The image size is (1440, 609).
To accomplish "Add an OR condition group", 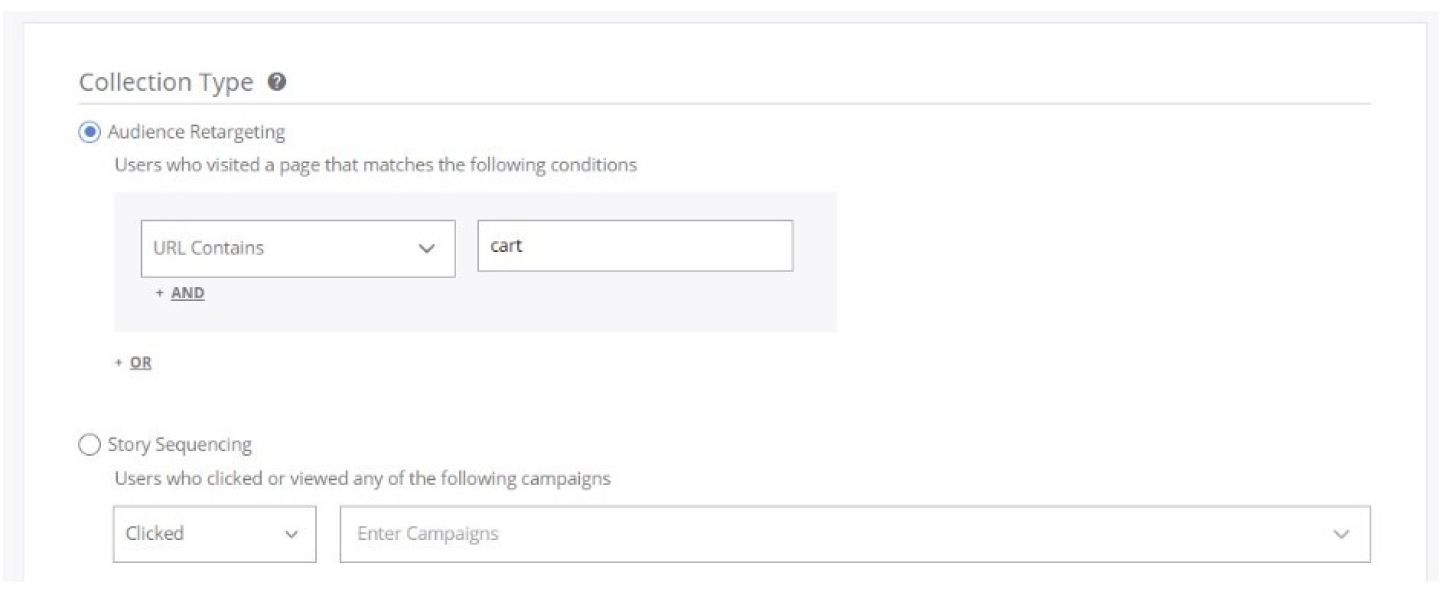I will pos(140,363).
